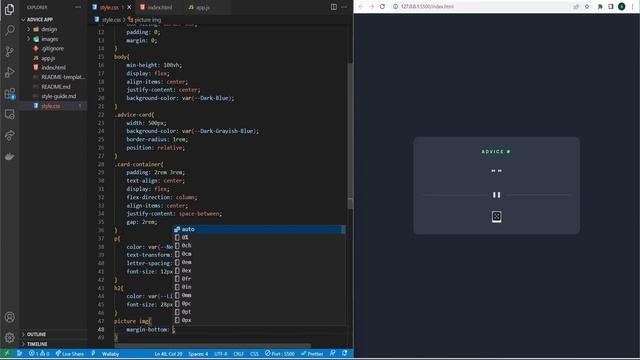640x360 pixels.
Task: Click the dice button on the advice card
Action: (x=496, y=216)
